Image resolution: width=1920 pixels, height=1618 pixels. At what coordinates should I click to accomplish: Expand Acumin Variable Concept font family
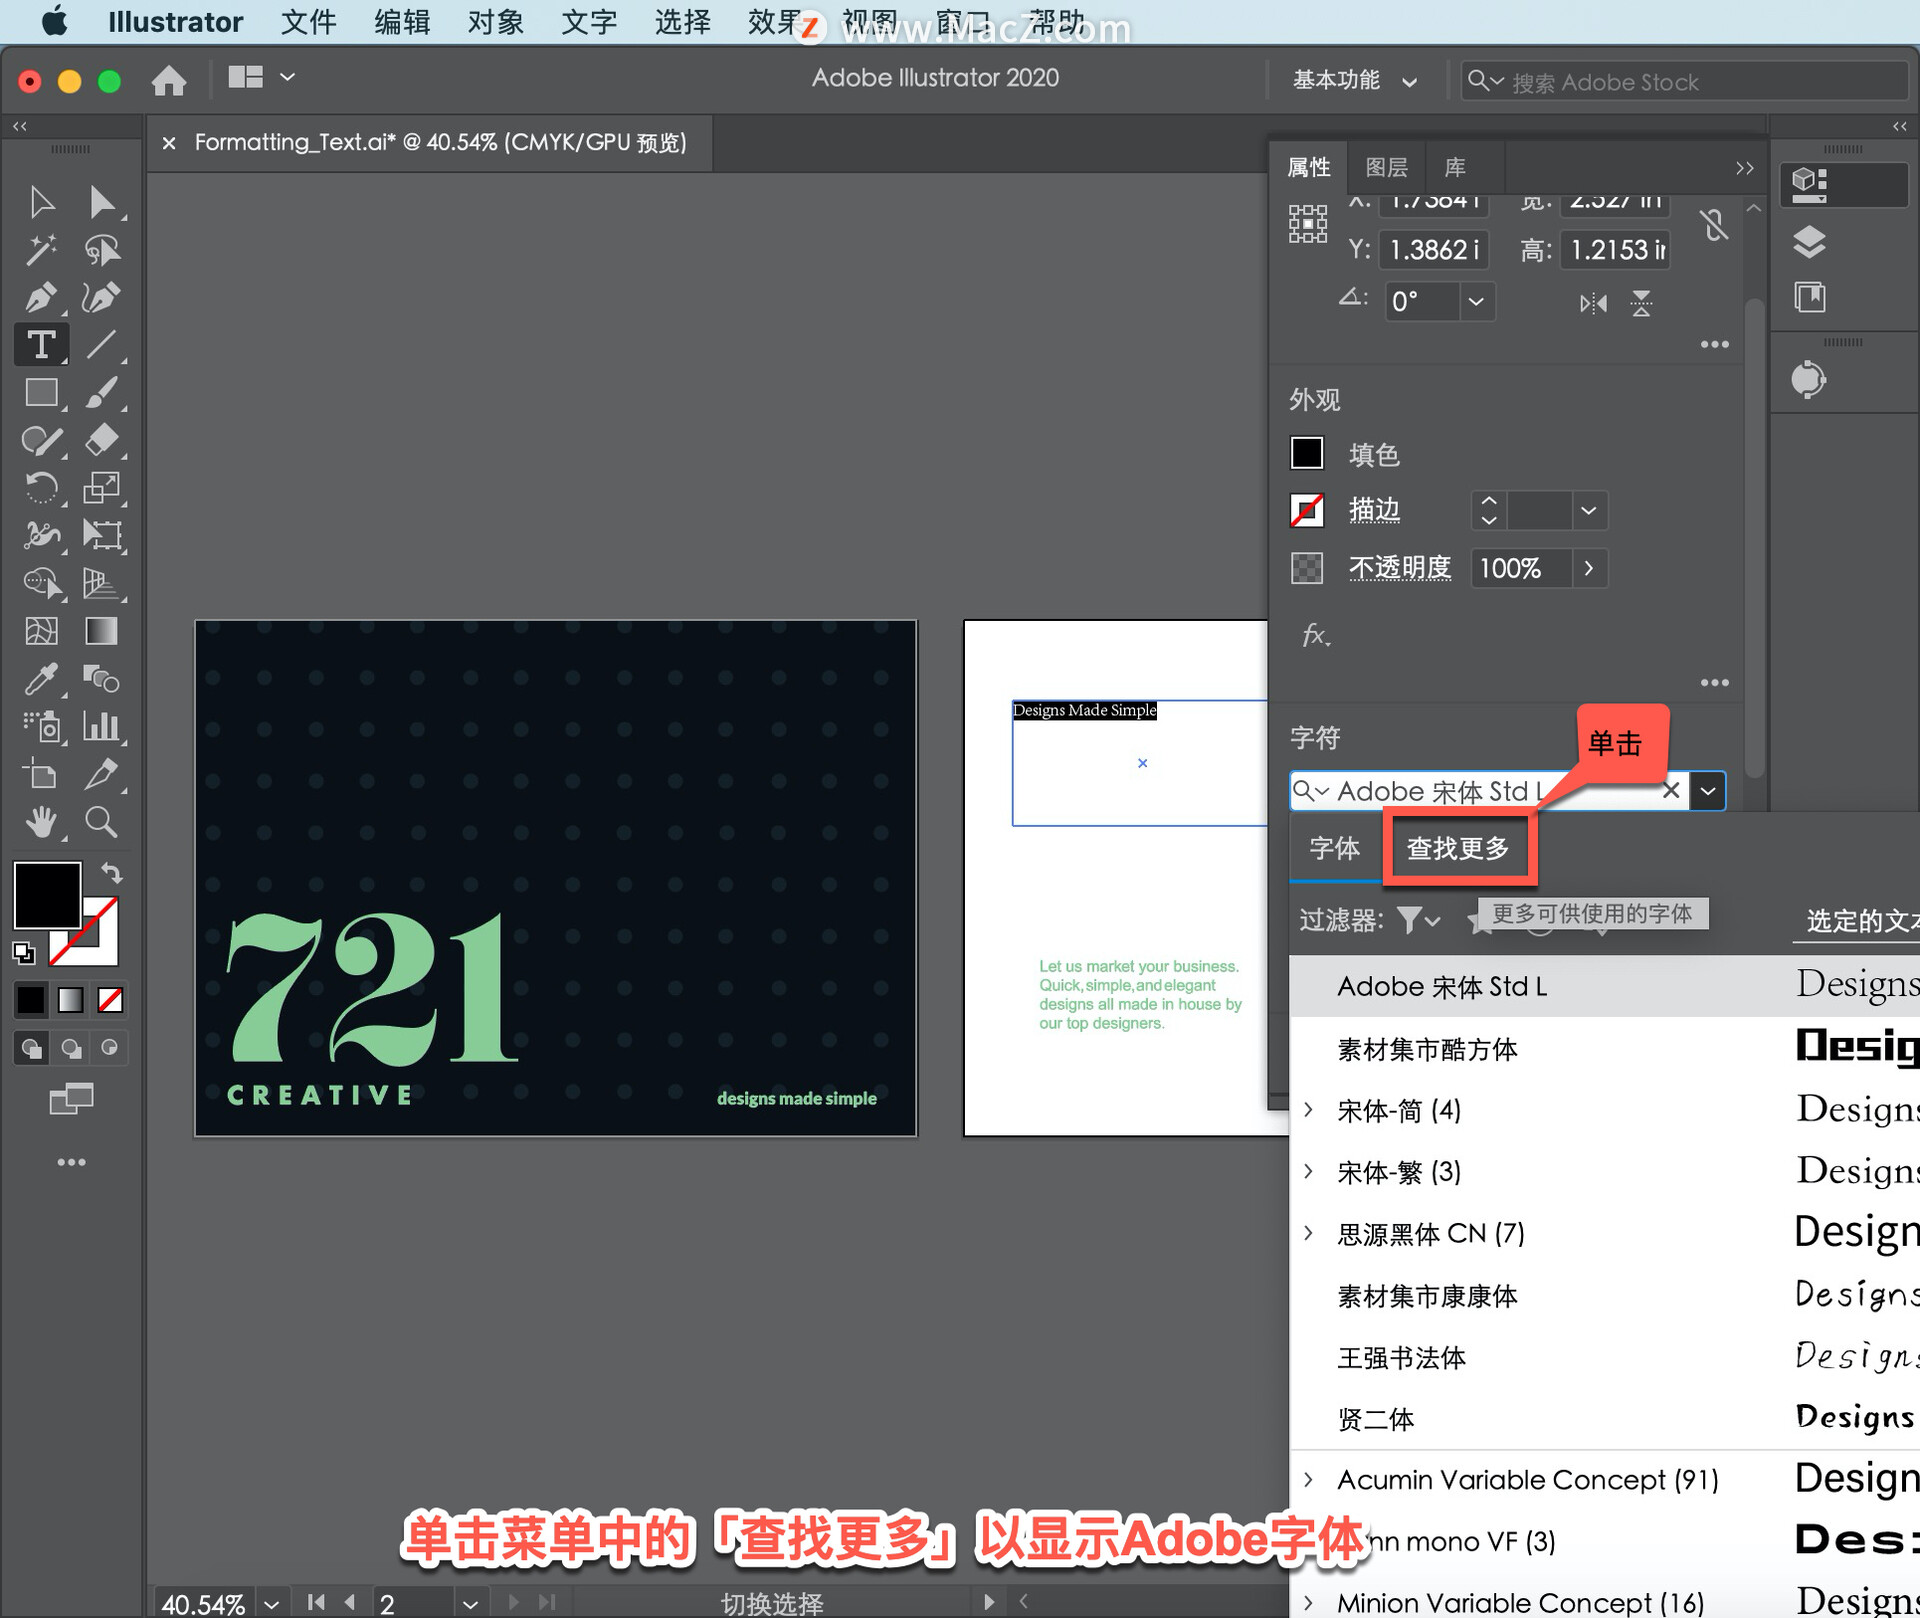tap(1308, 1479)
